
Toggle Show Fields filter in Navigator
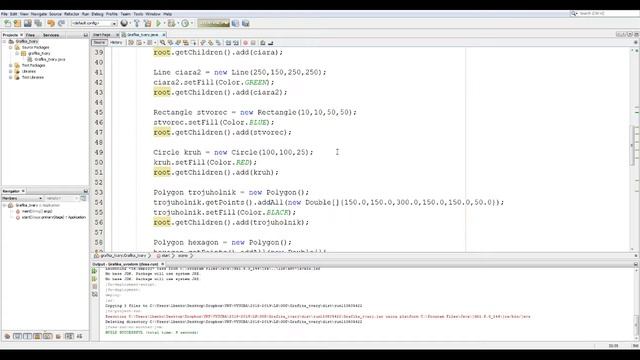pos(17,336)
